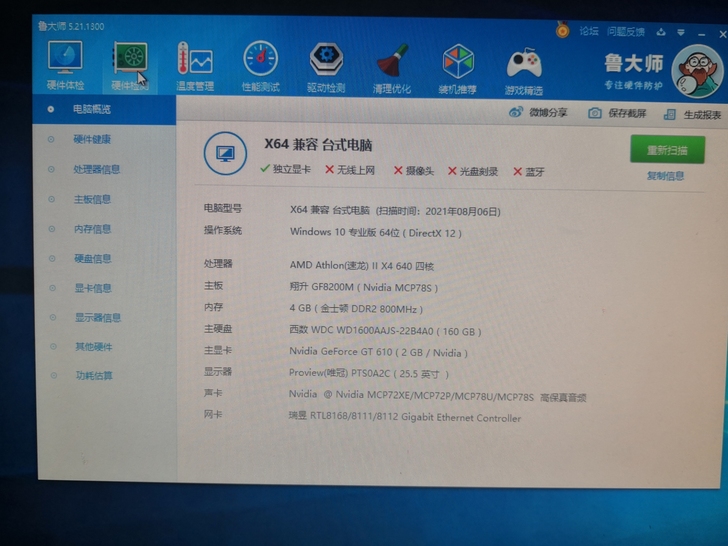Screen dimensions: 728x546
Task: Open 游戏精选 gamepad icon
Action: (524, 71)
